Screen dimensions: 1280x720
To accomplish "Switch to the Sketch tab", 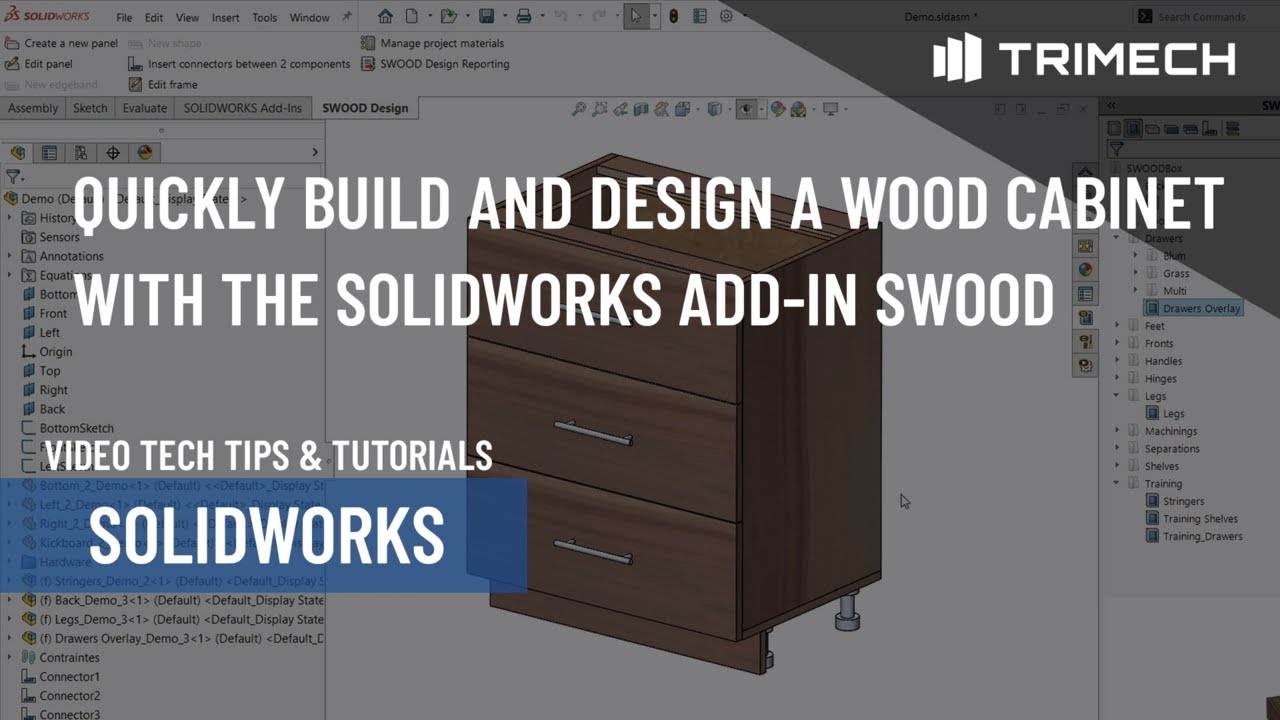I will (x=90, y=108).
